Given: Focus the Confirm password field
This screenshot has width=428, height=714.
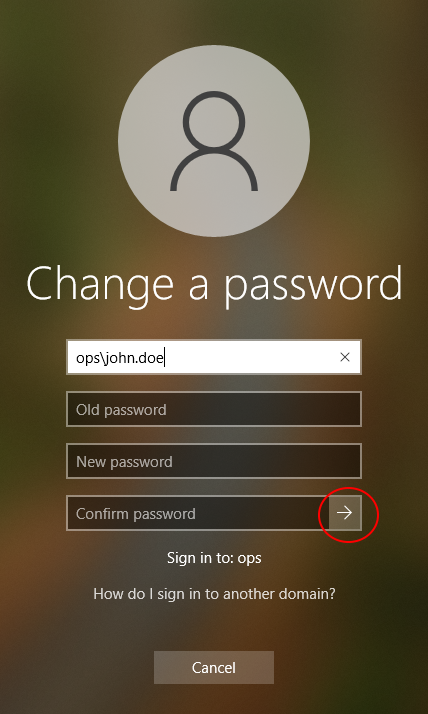Looking at the screenshot, I should tap(198, 513).
